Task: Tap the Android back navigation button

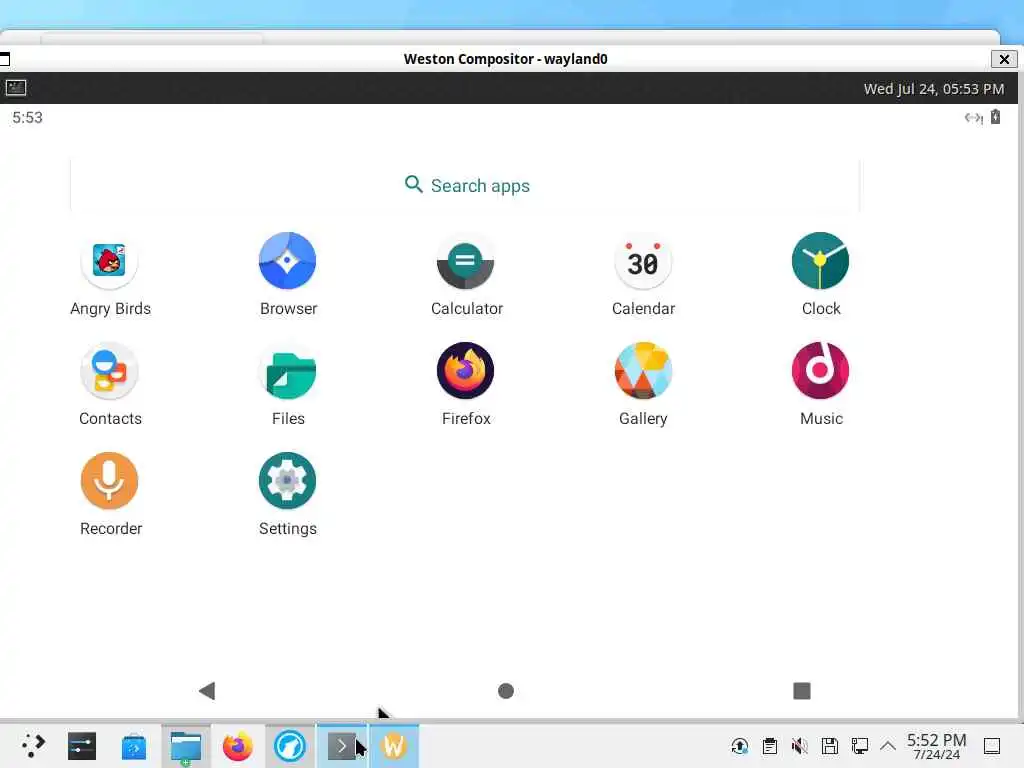Action: point(207,691)
